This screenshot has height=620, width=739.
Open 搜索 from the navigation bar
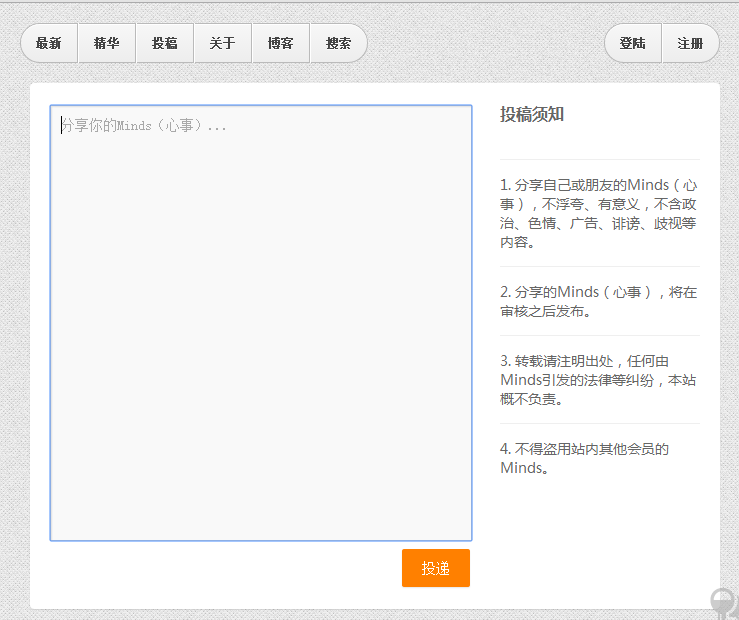[x=338, y=43]
